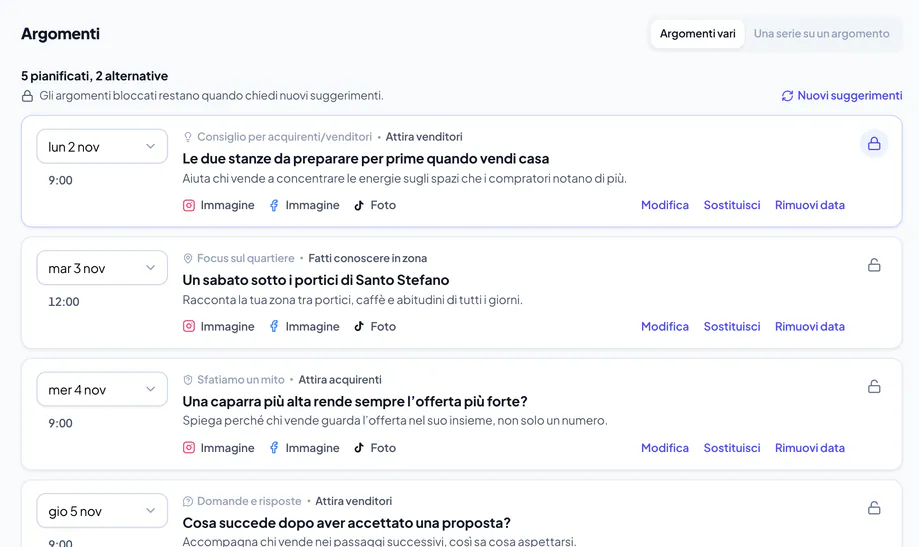The height and width of the screenshot is (547, 919).
Task: Click the 'Sfatiamo un mito' label
Action: click(241, 380)
